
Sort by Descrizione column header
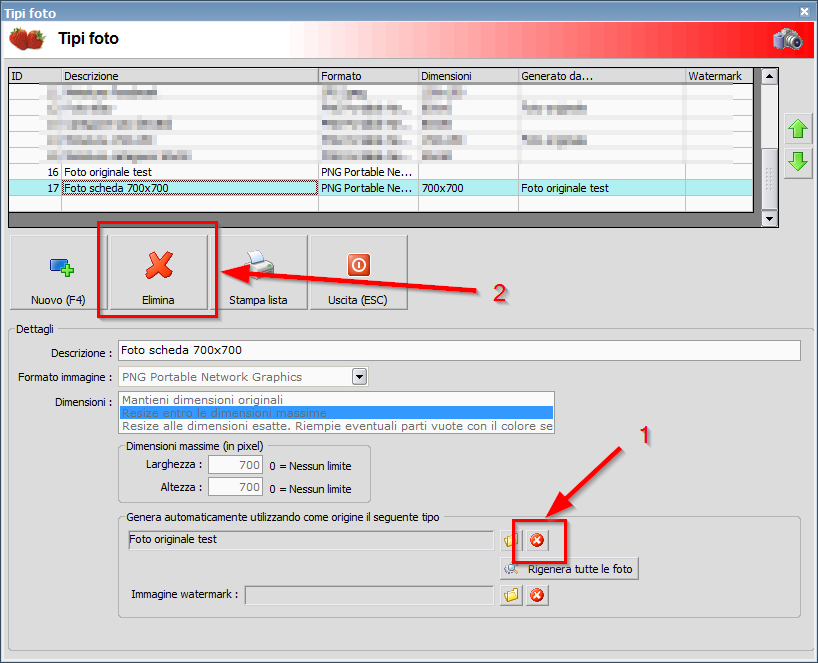click(190, 76)
